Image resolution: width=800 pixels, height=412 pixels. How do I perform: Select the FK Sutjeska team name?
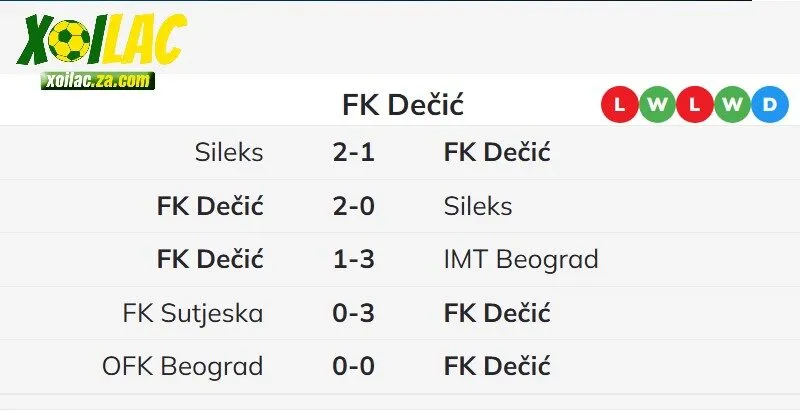pyautogui.click(x=193, y=313)
